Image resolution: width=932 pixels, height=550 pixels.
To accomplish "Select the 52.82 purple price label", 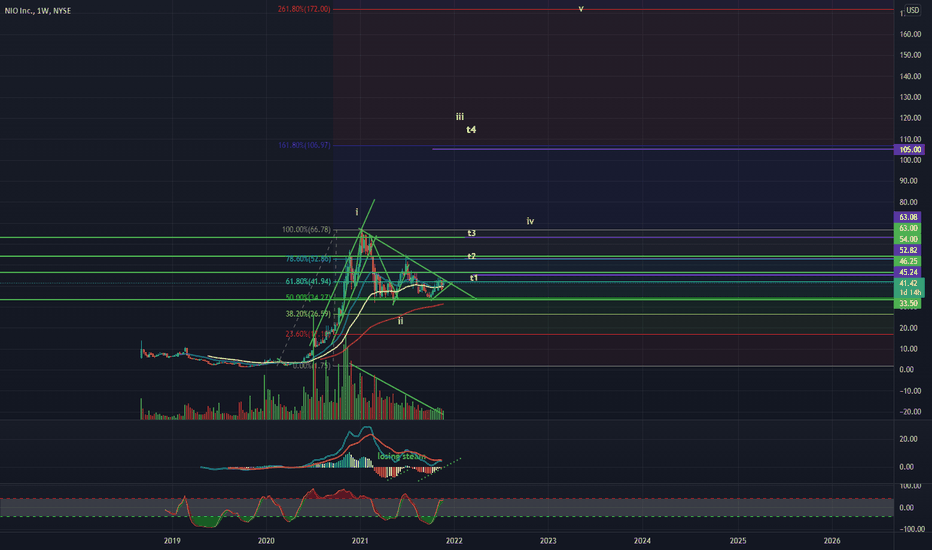I will (908, 250).
